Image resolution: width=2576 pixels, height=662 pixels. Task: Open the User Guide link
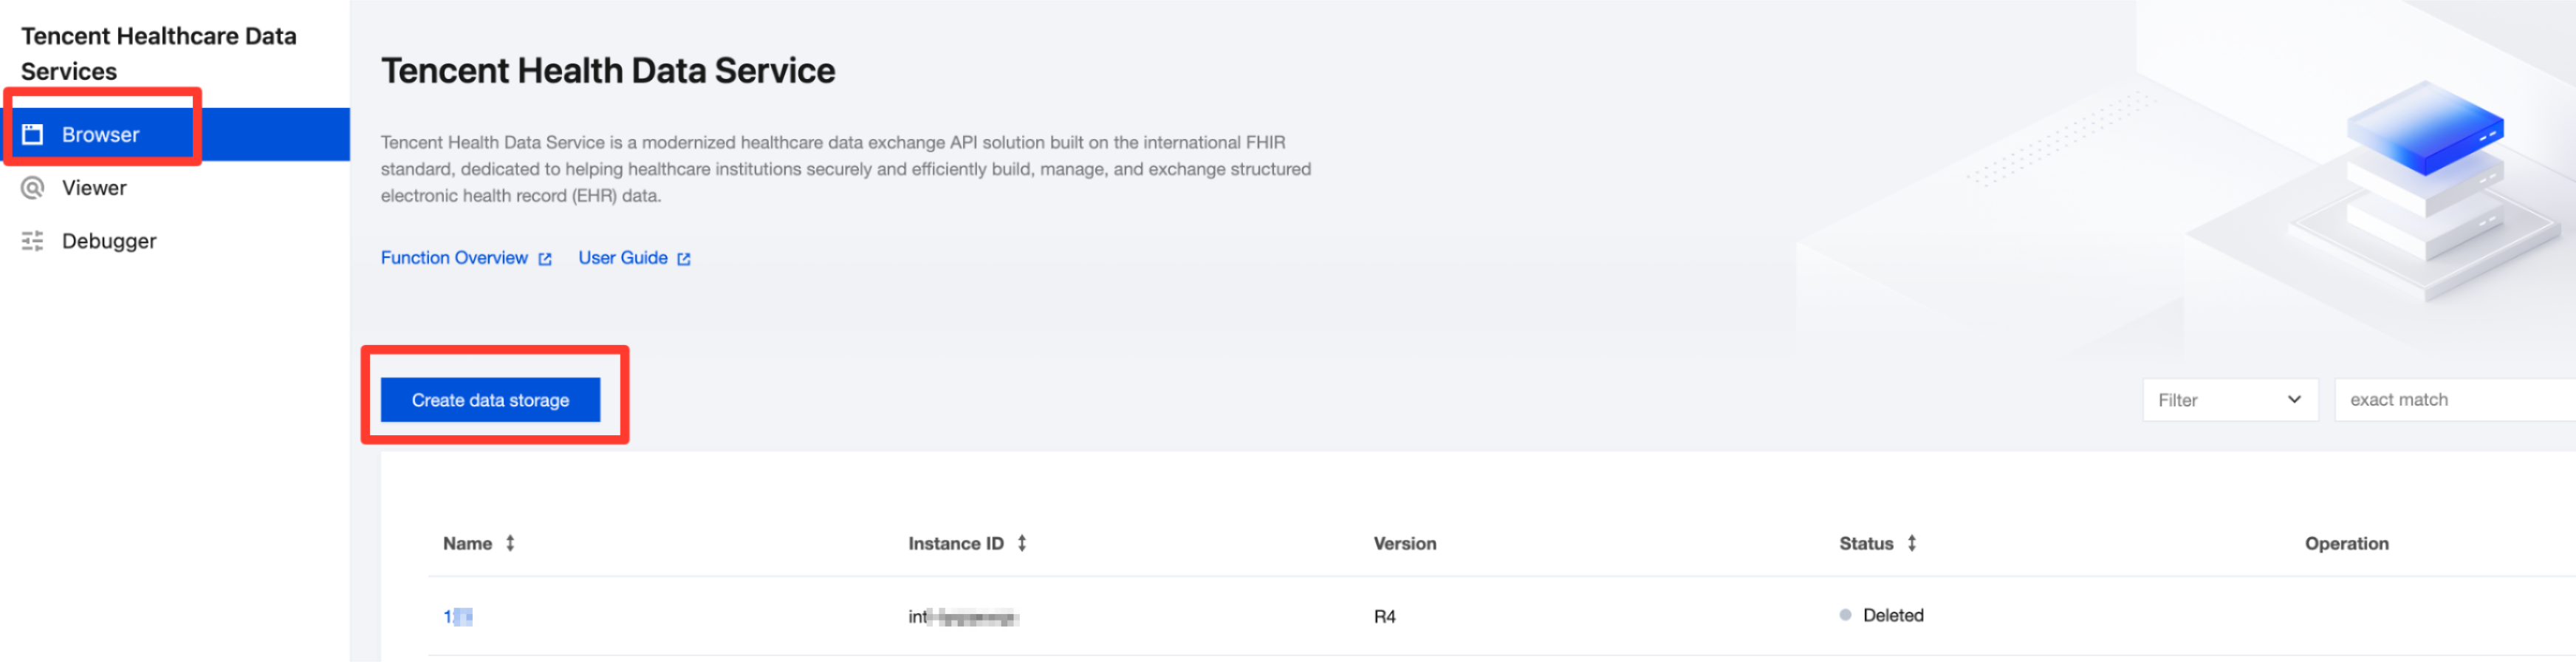click(x=623, y=258)
